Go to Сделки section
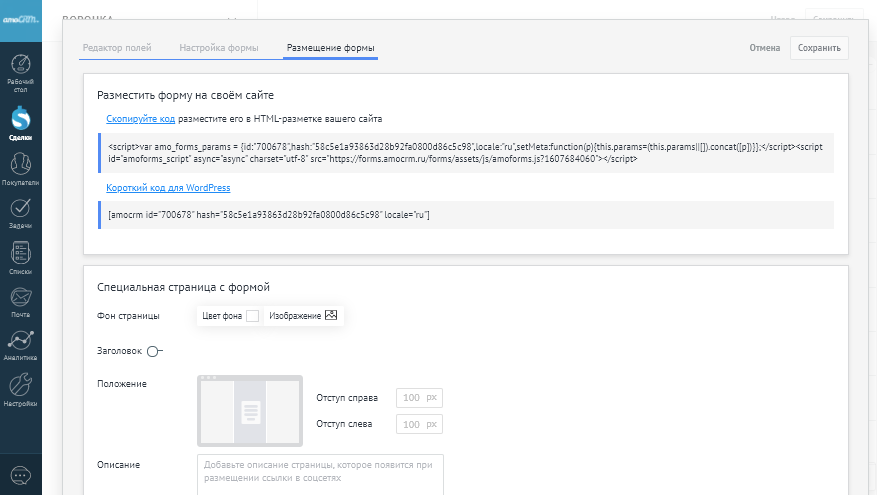 click(21, 123)
